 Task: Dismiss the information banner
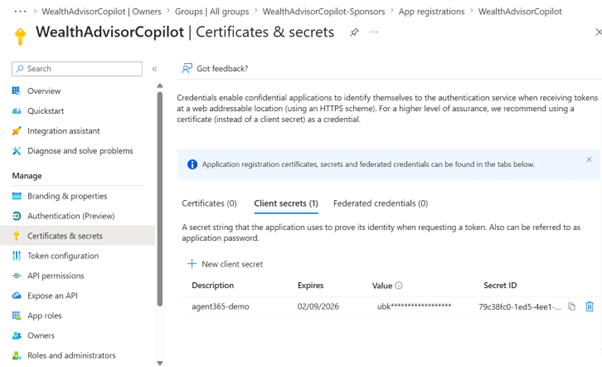point(589,159)
